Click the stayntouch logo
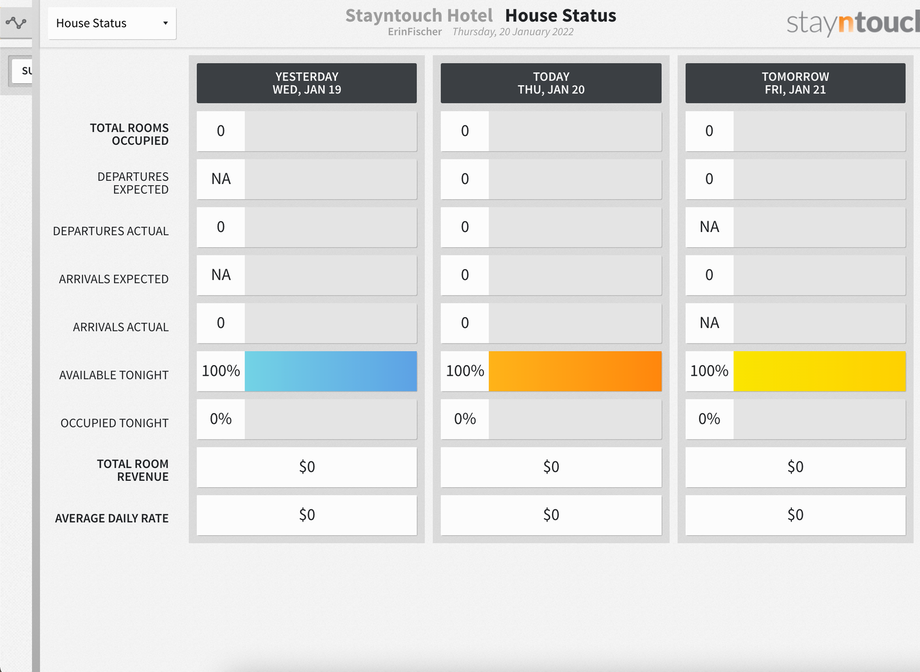 [853, 23]
